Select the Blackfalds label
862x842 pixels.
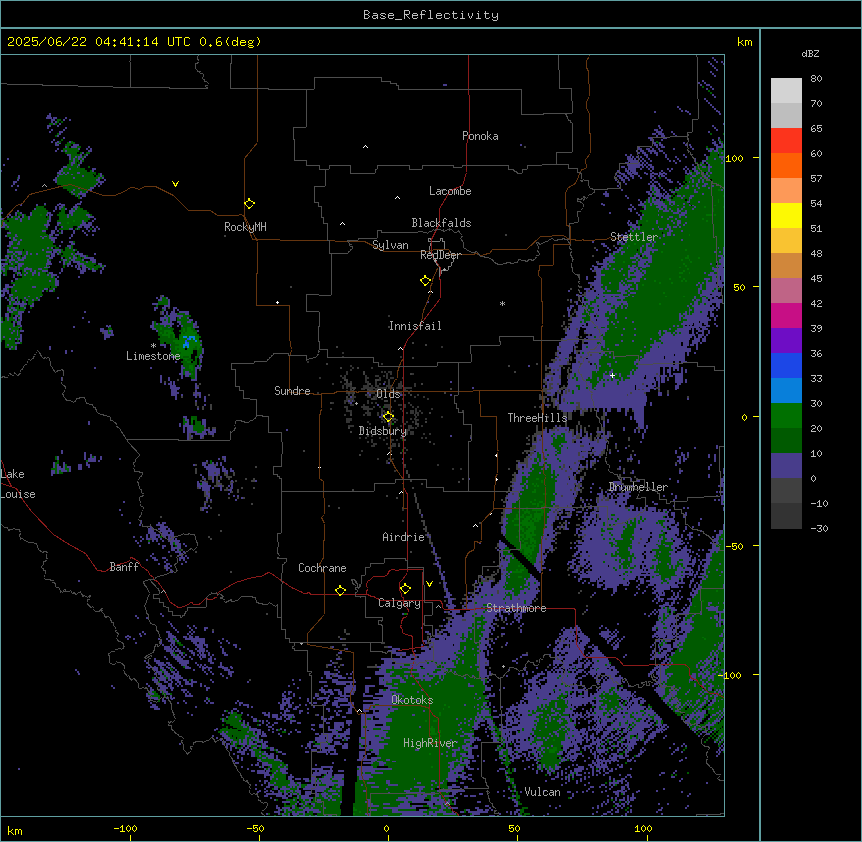(x=441, y=223)
